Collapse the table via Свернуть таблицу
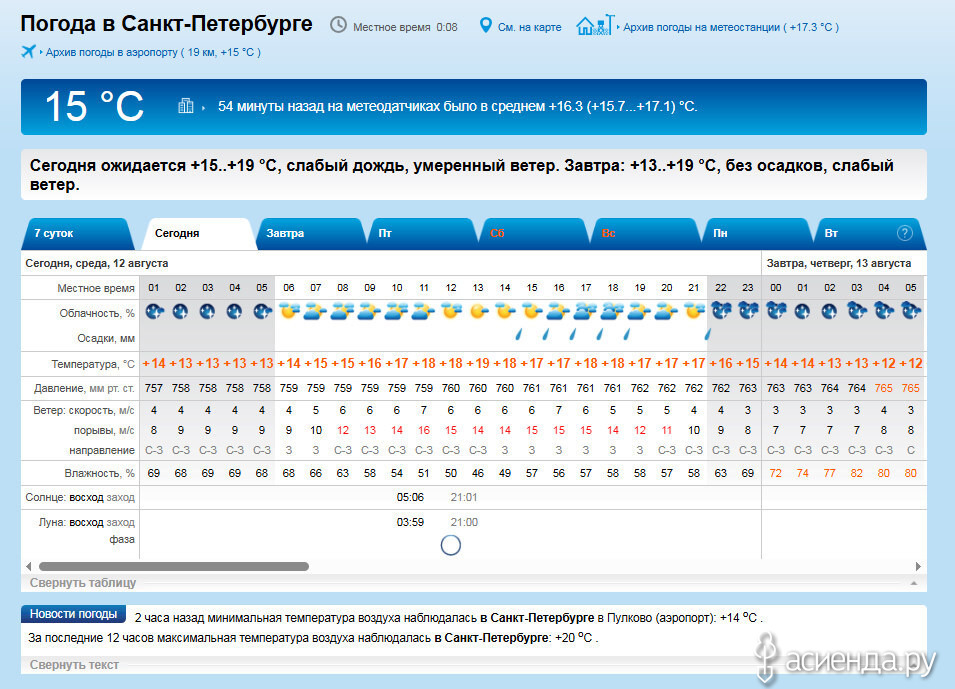The height and width of the screenshot is (689, 955). pyautogui.click(x=83, y=583)
